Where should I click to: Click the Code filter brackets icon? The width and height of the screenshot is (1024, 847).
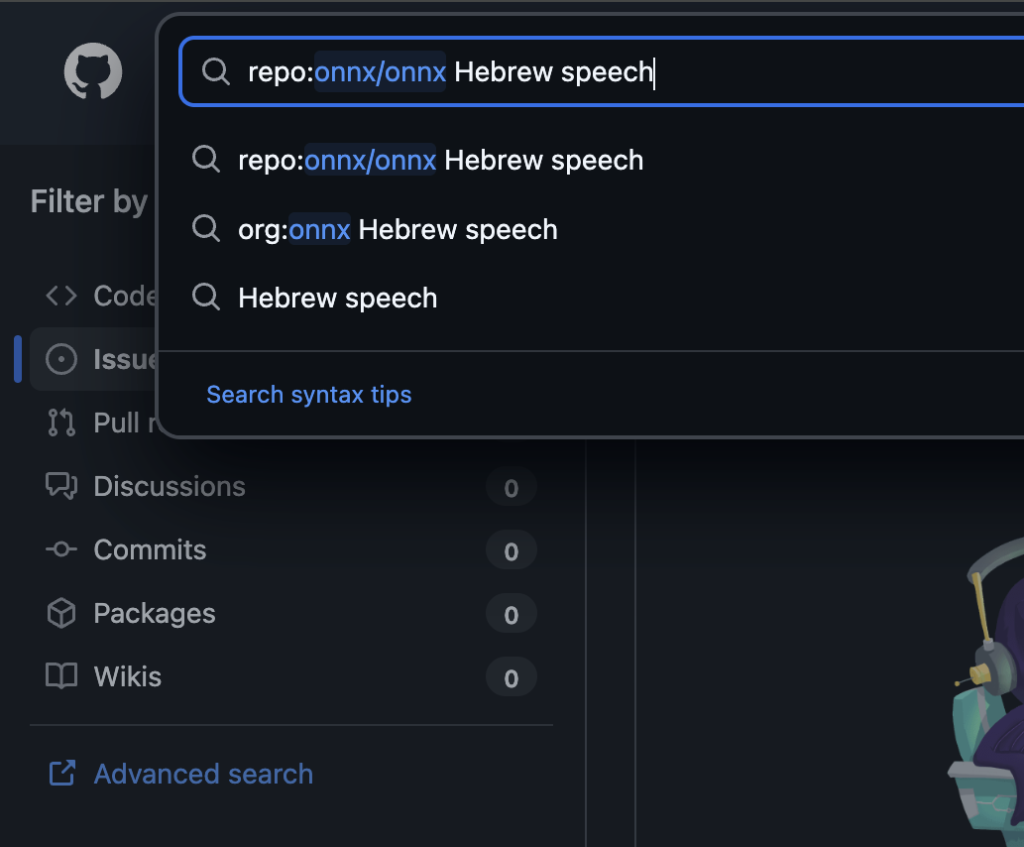(61, 296)
